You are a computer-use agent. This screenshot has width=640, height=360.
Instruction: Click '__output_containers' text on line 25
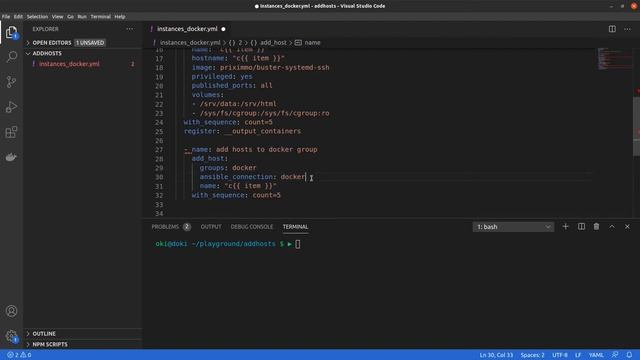262,131
